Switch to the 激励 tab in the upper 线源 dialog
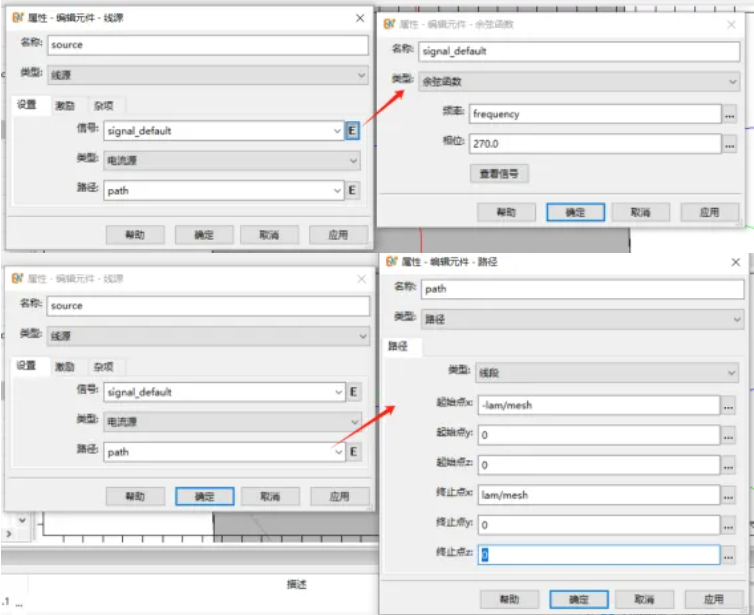This screenshot has width=754, height=615. (x=64, y=105)
